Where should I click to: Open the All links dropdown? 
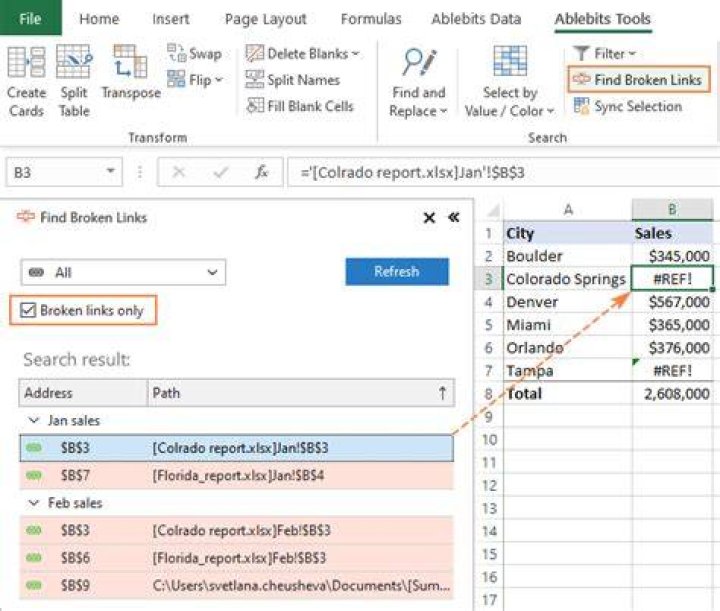click(x=123, y=272)
